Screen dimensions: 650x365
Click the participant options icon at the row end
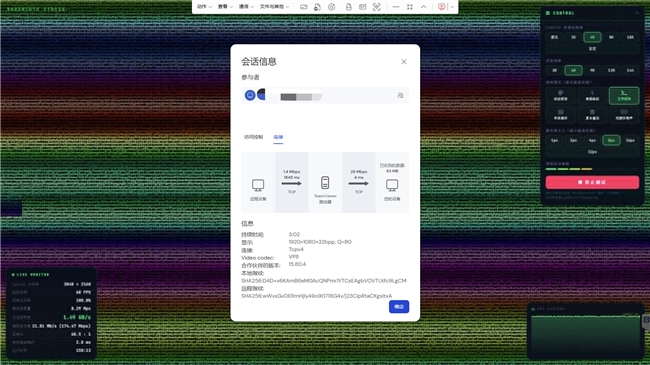(400, 95)
